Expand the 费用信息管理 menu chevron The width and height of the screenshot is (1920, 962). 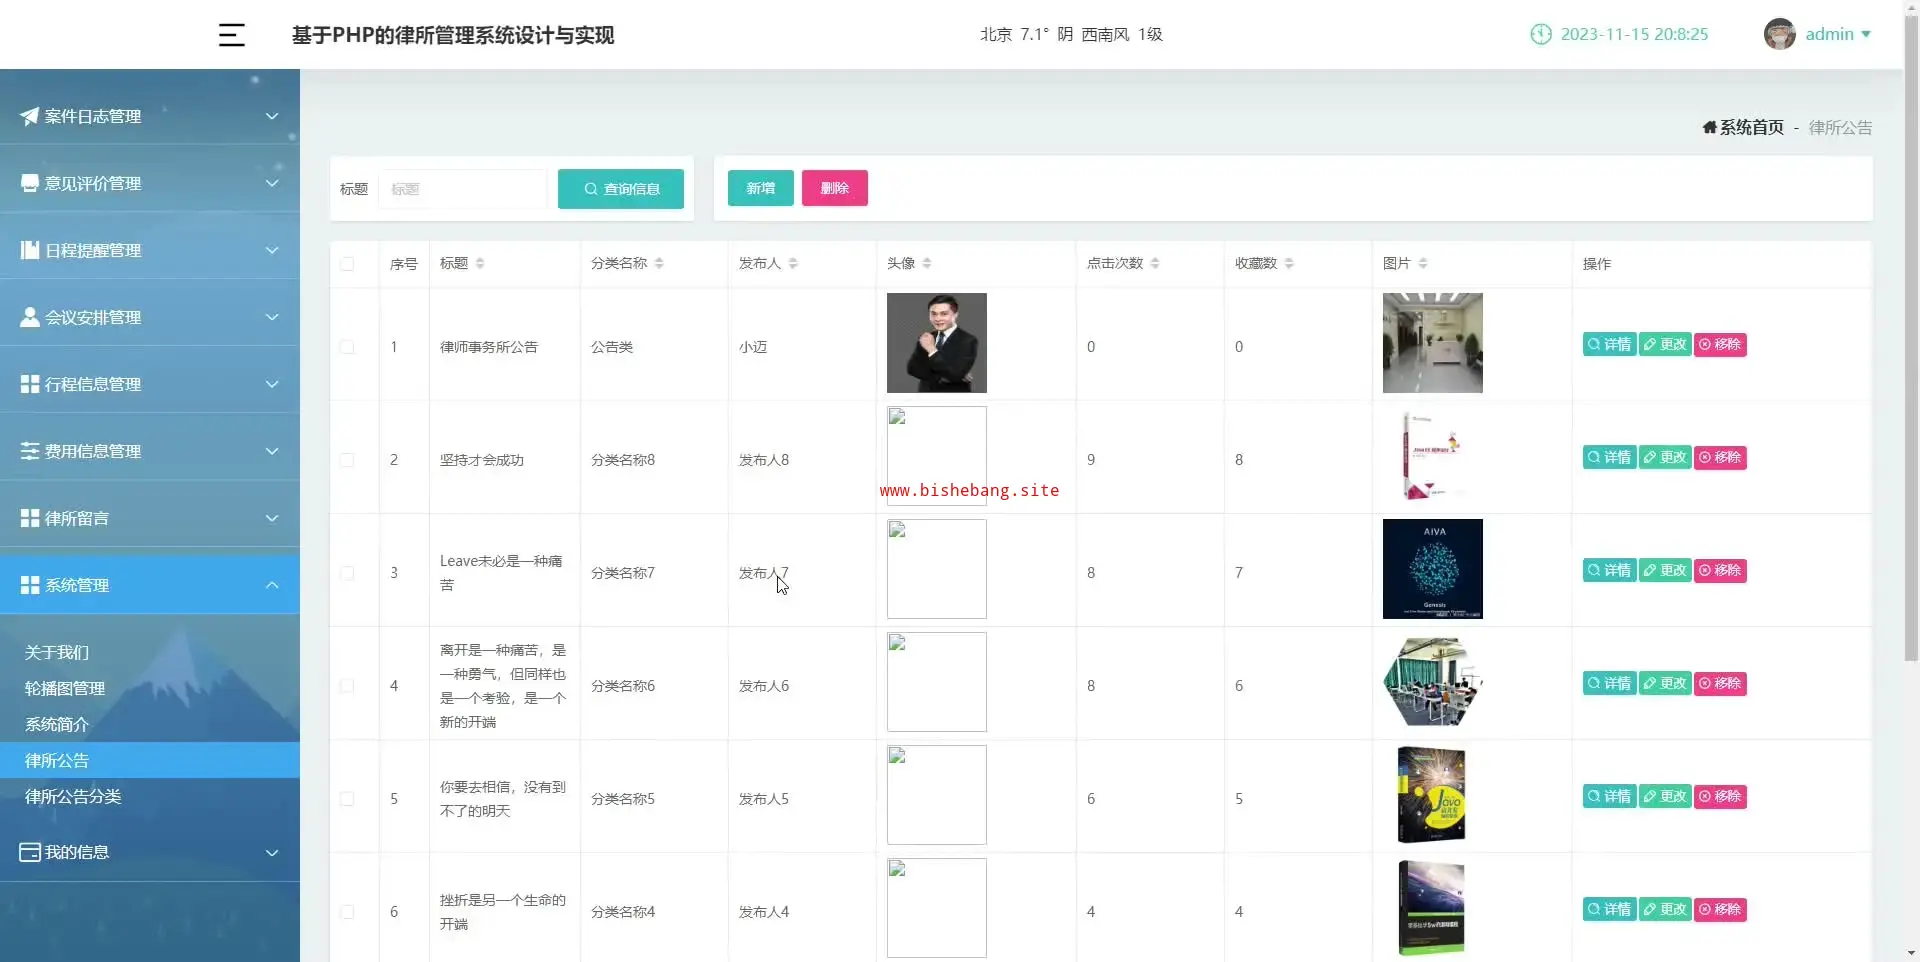click(x=272, y=451)
